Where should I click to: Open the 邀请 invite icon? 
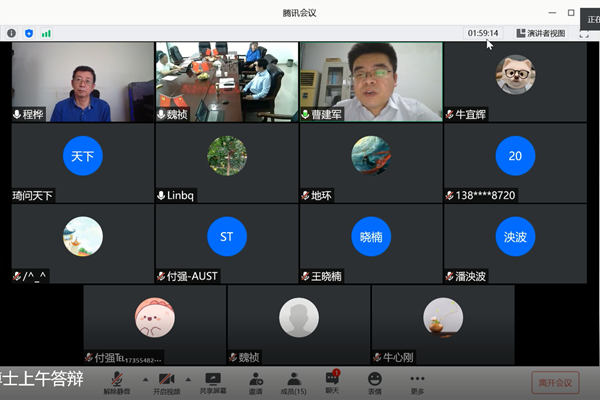256,382
